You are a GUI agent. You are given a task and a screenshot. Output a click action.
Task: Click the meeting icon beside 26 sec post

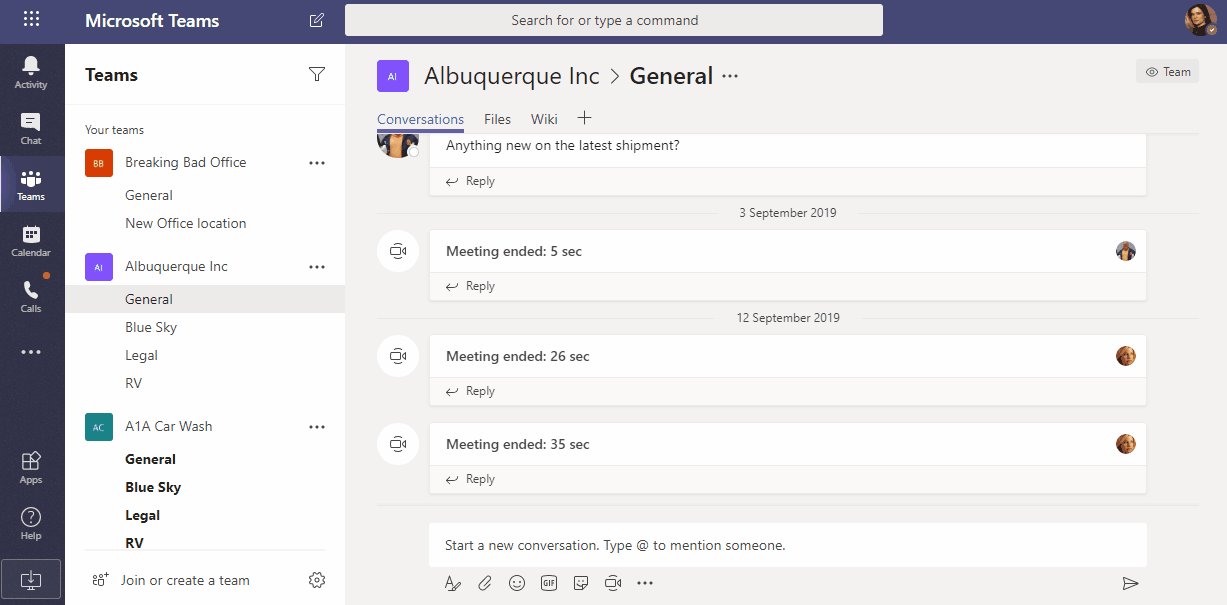click(397, 356)
